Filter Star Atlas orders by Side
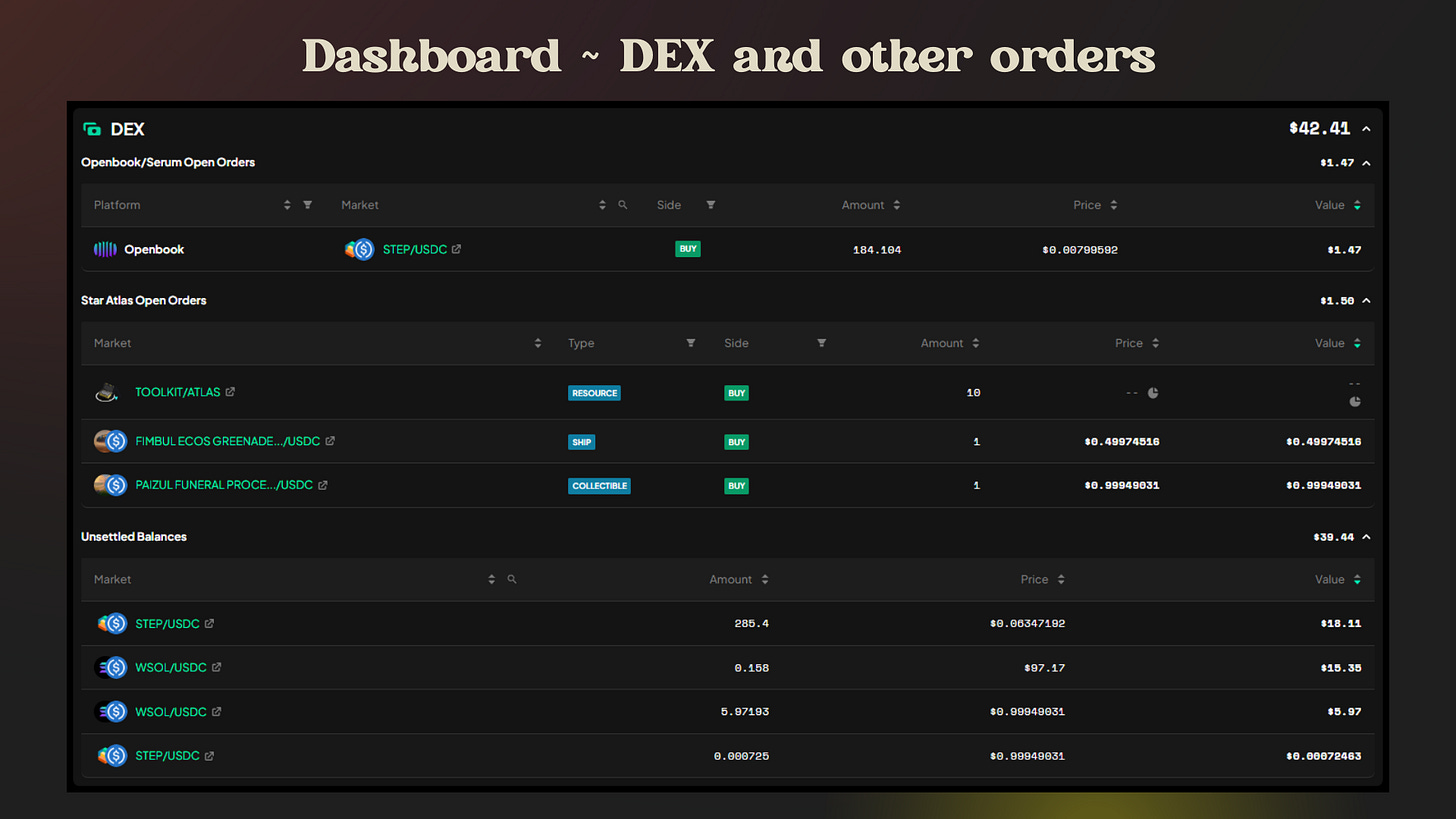The width and height of the screenshot is (1456, 819). 821,343
